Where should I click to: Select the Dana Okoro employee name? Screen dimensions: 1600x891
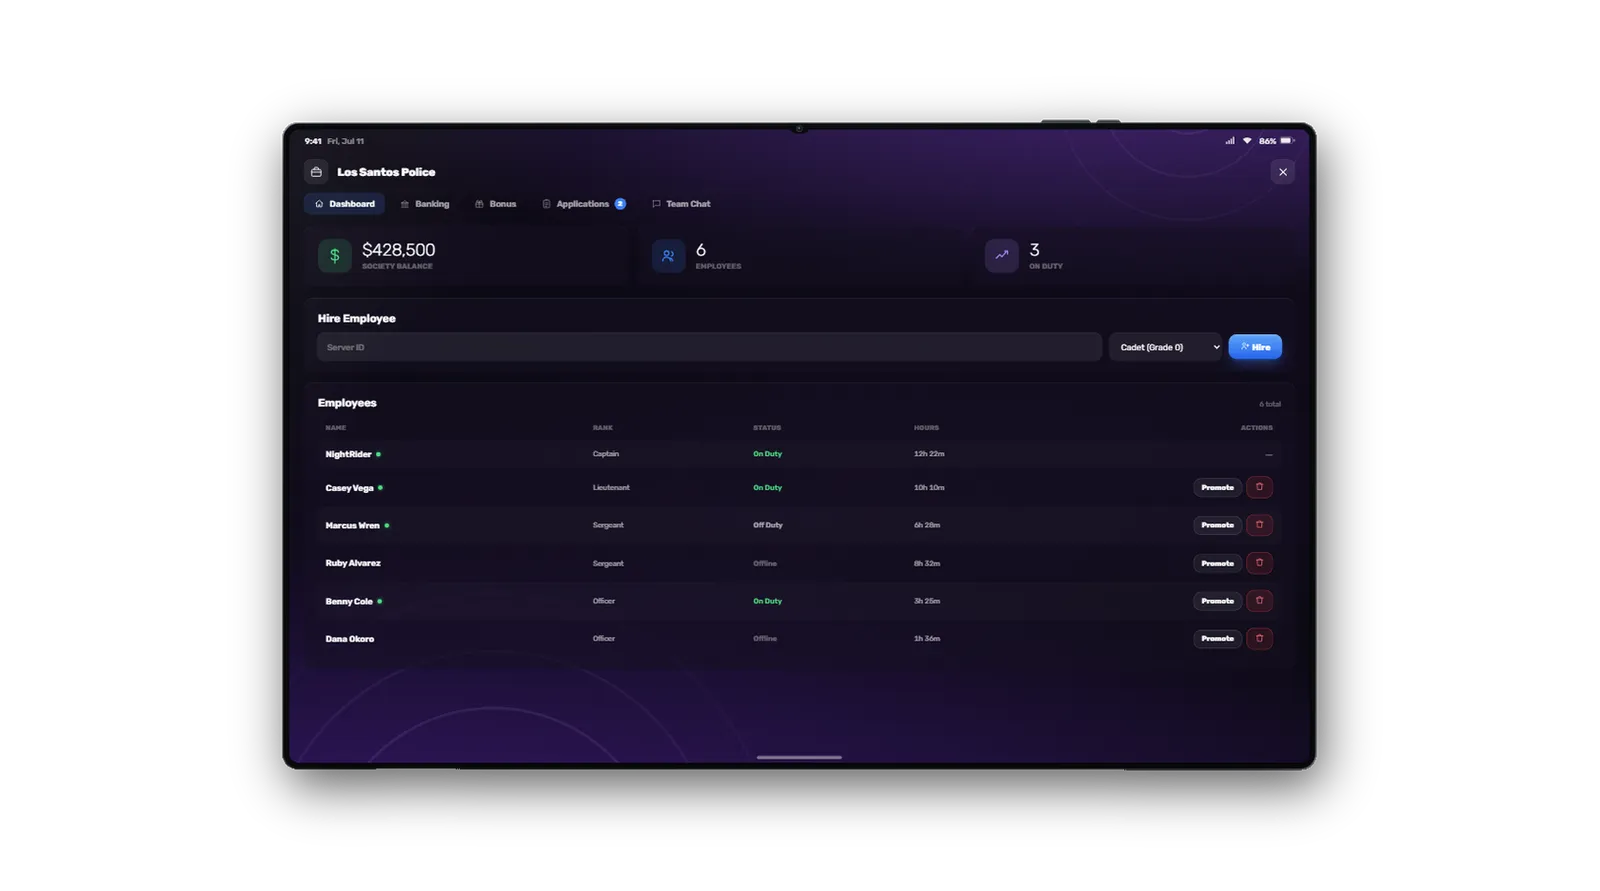(x=350, y=638)
